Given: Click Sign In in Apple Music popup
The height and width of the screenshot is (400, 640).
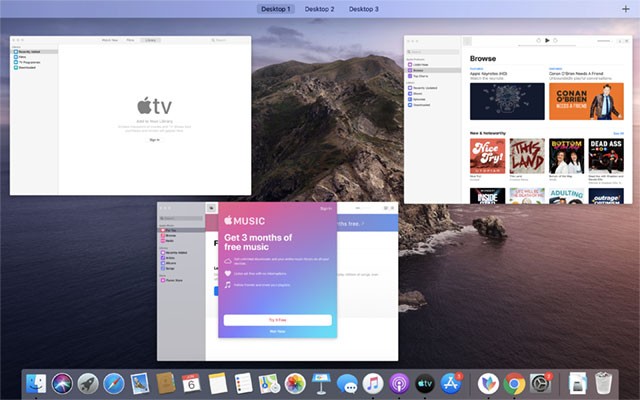Looking at the screenshot, I should coord(326,209).
